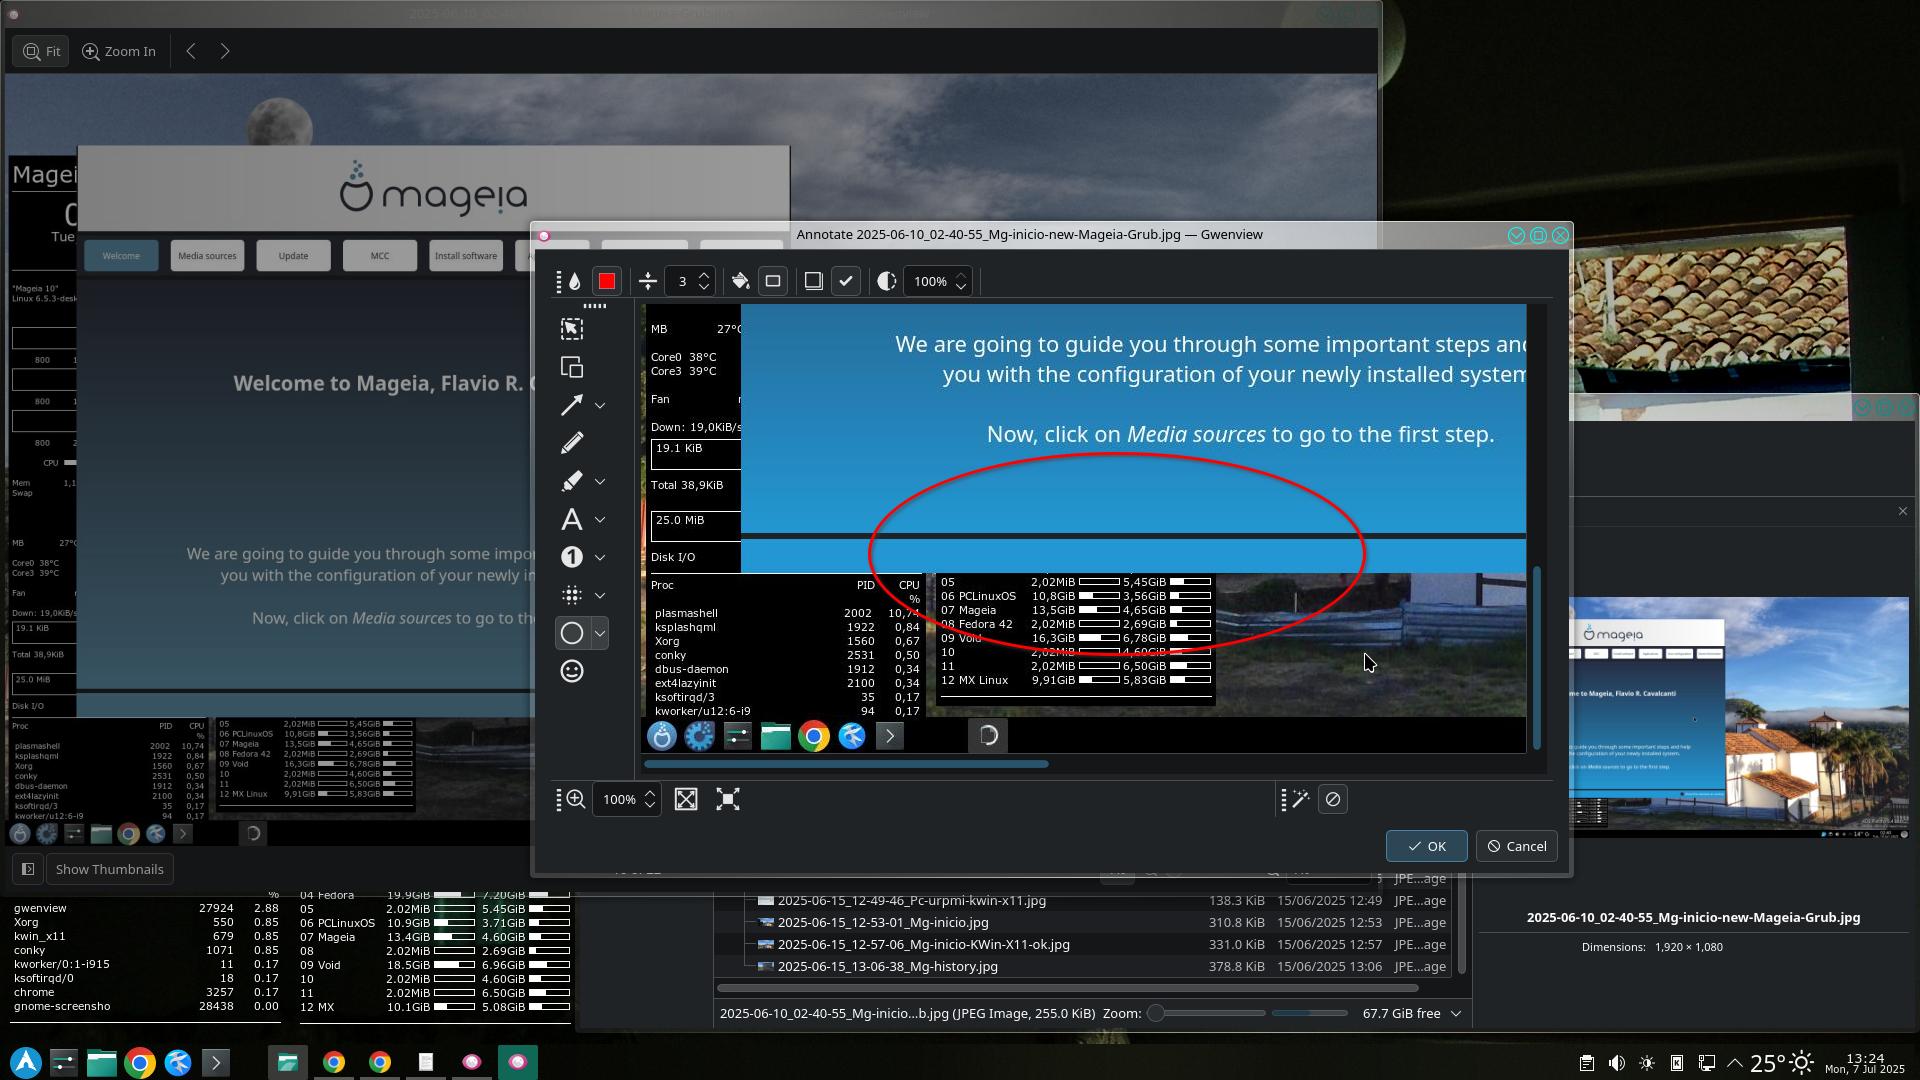This screenshot has width=1920, height=1080.
Task: Select the Ellipse shape tool
Action: [x=572, y=633]
